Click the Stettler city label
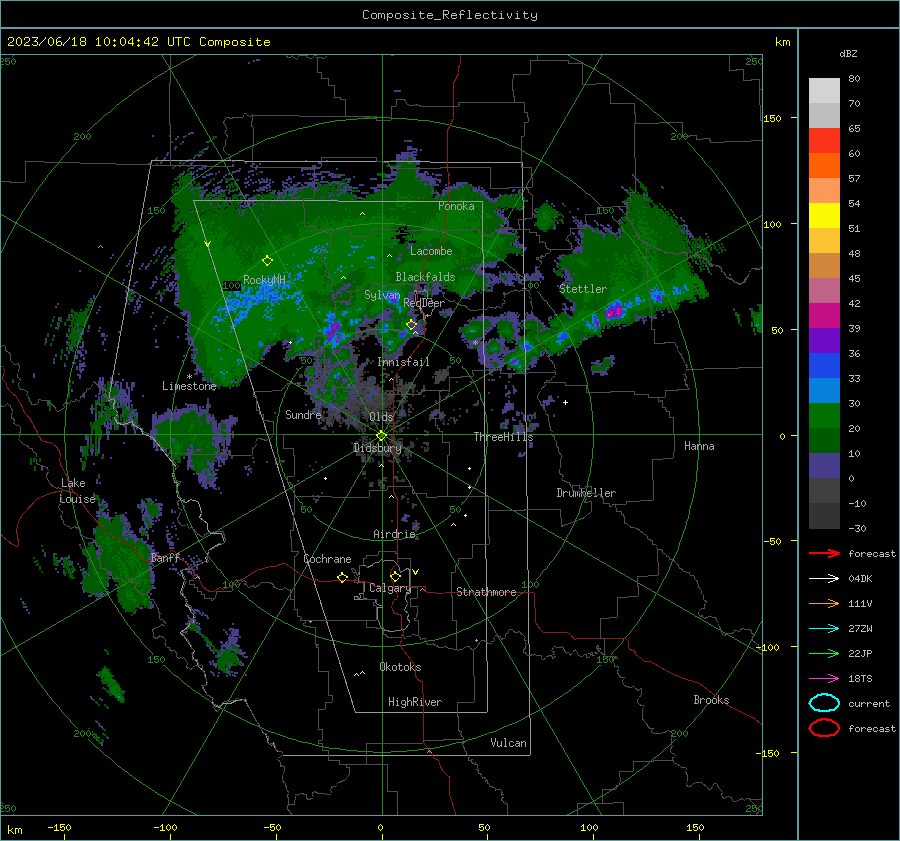This screenshot has width=900, height=841. tap(583, 289)
